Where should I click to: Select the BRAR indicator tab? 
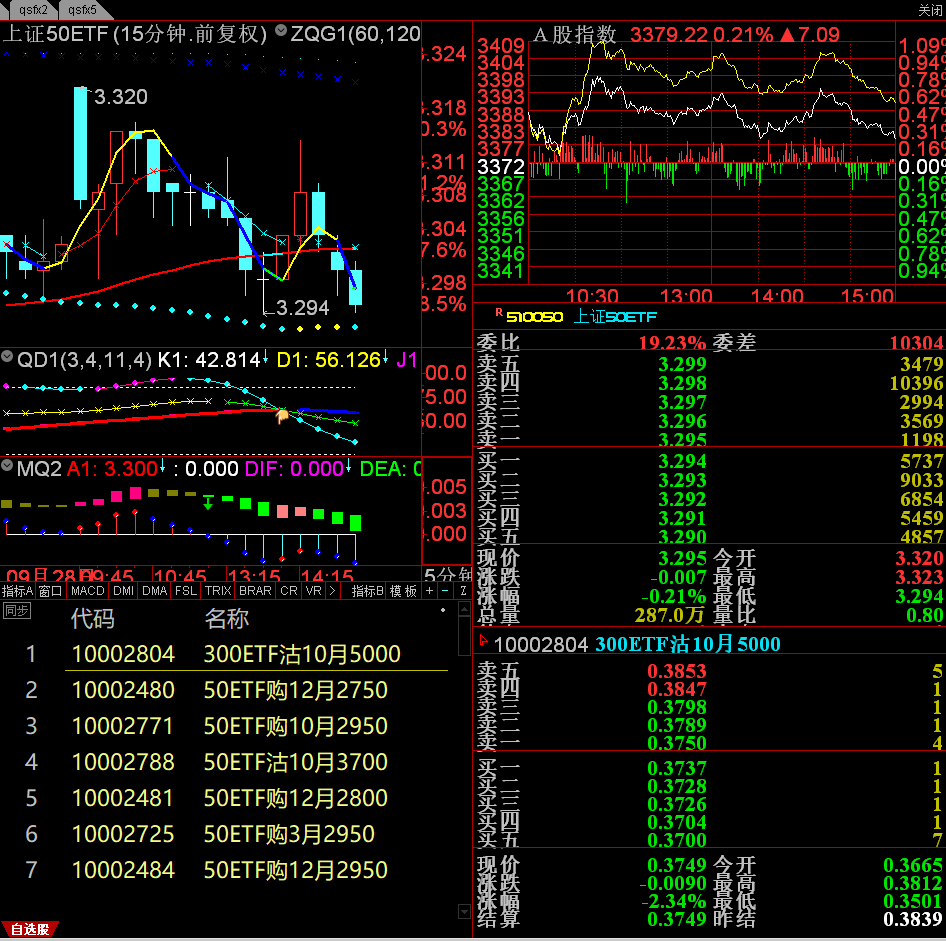[x=255, y=591]
